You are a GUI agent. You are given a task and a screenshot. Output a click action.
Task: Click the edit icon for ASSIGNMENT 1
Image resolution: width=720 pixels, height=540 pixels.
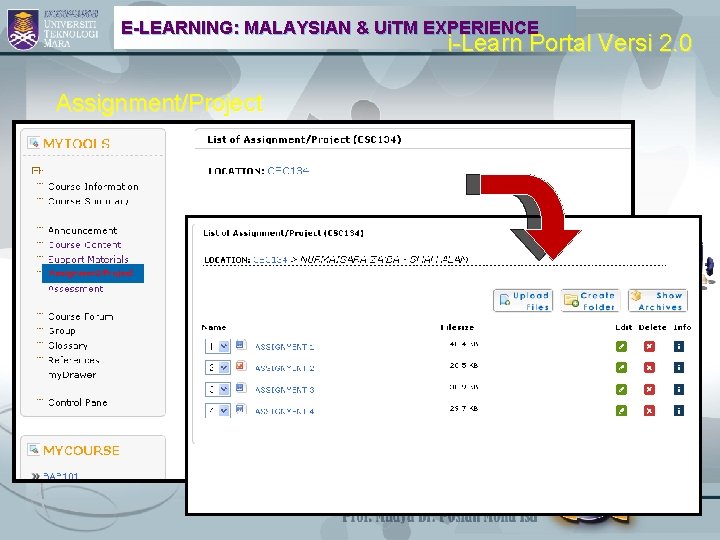621,346
